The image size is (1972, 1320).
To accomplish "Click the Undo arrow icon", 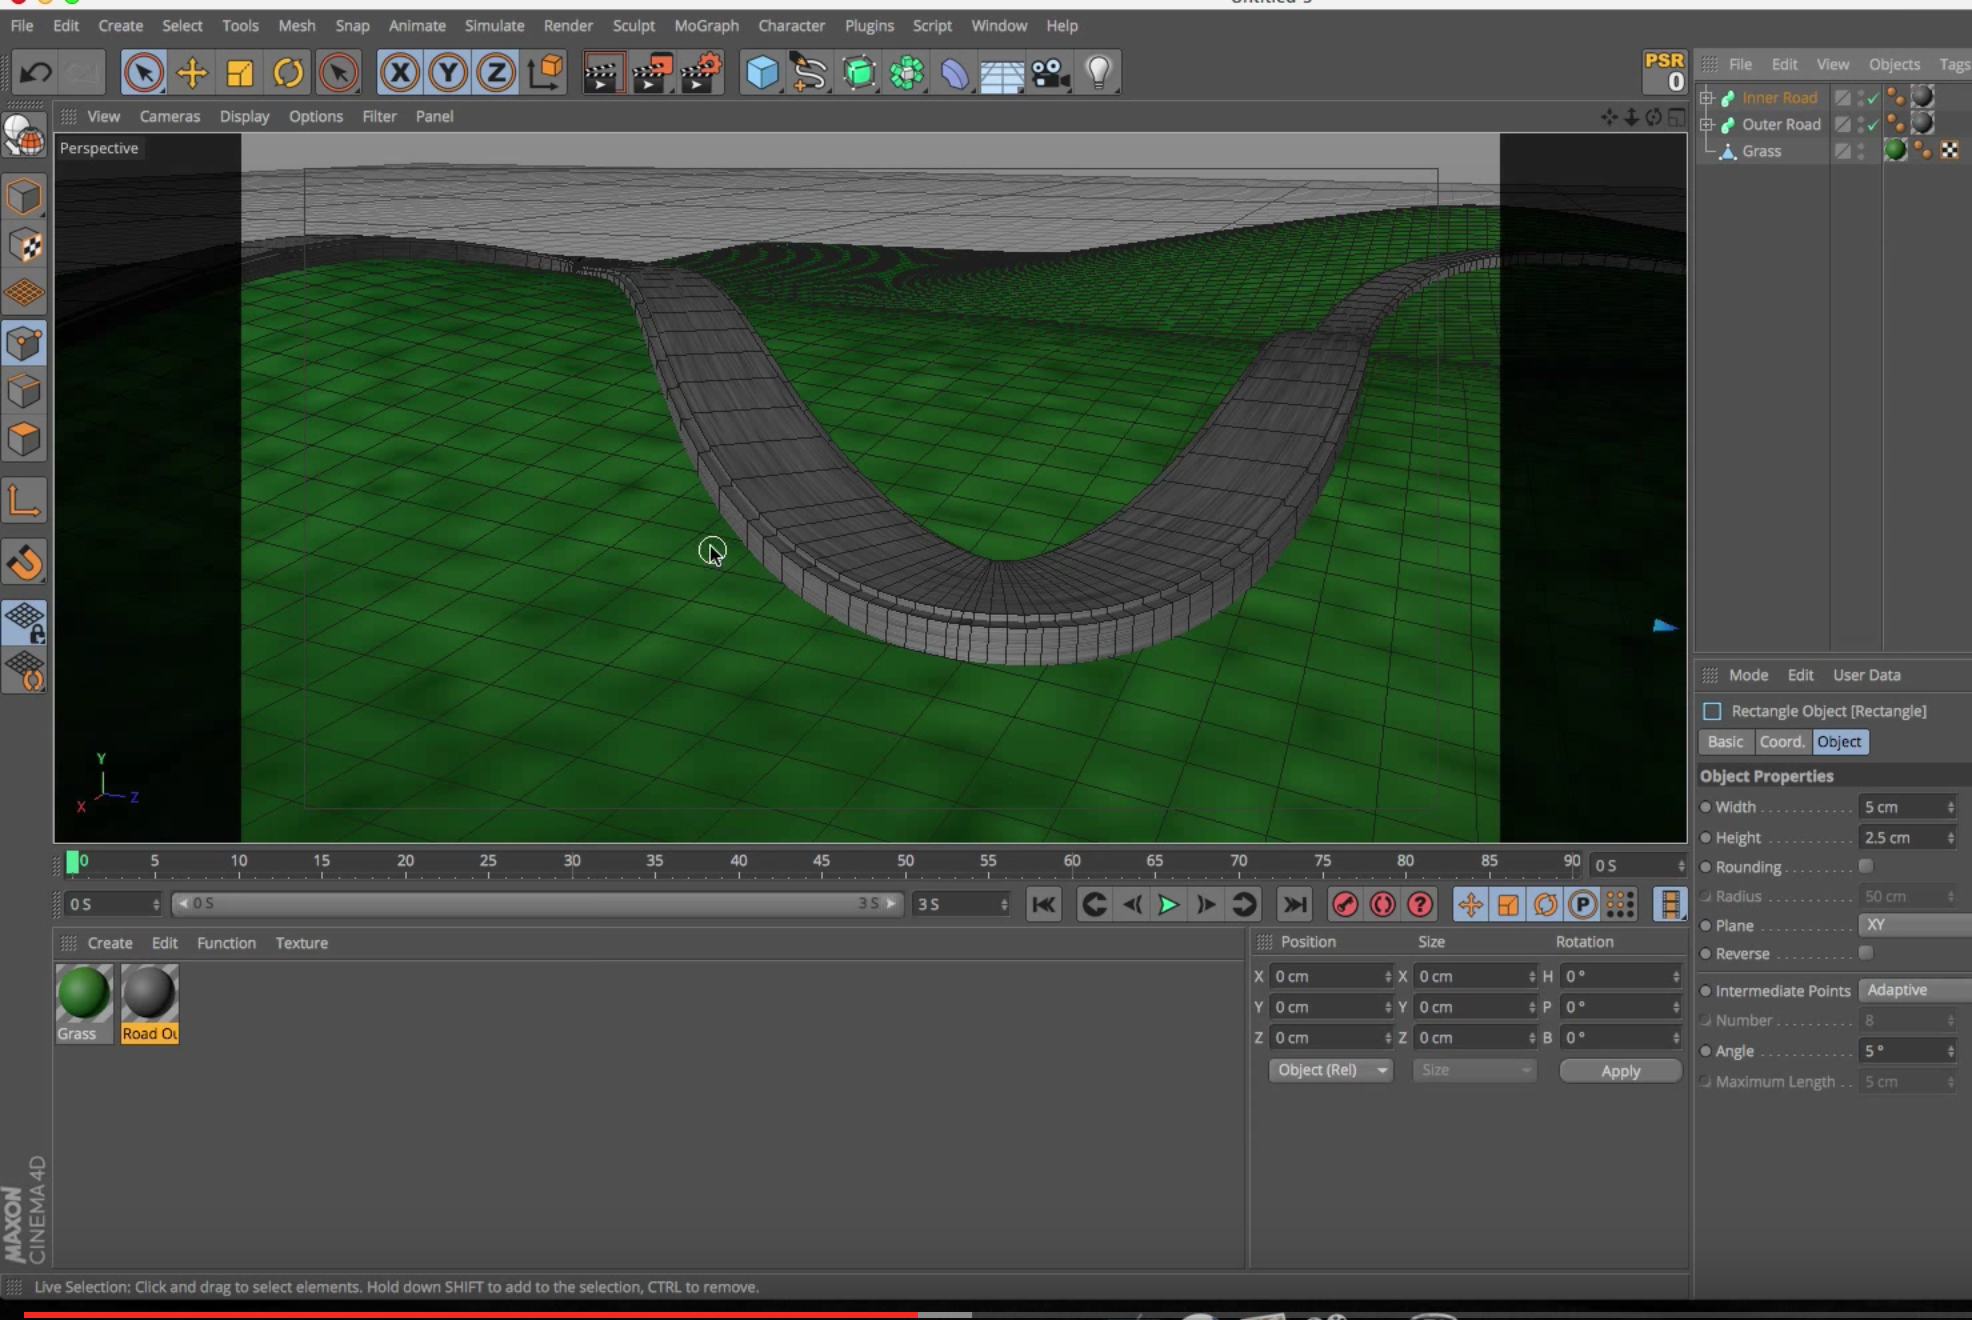I will click(x=36, y=72).
